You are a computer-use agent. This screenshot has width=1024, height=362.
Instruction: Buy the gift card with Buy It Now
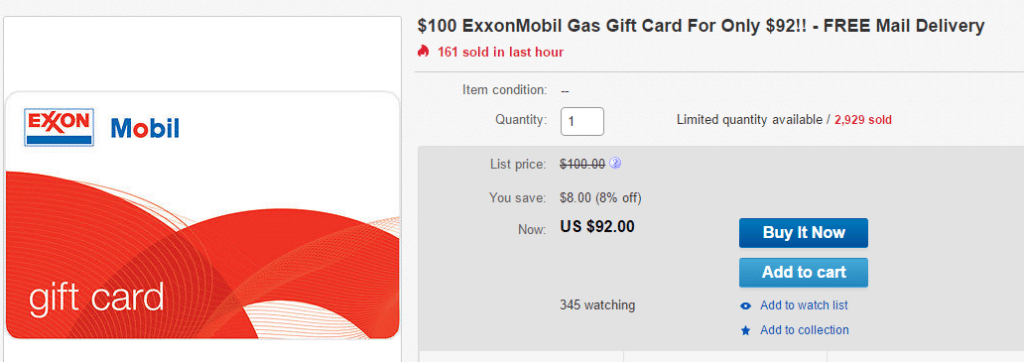coord(803,233)
